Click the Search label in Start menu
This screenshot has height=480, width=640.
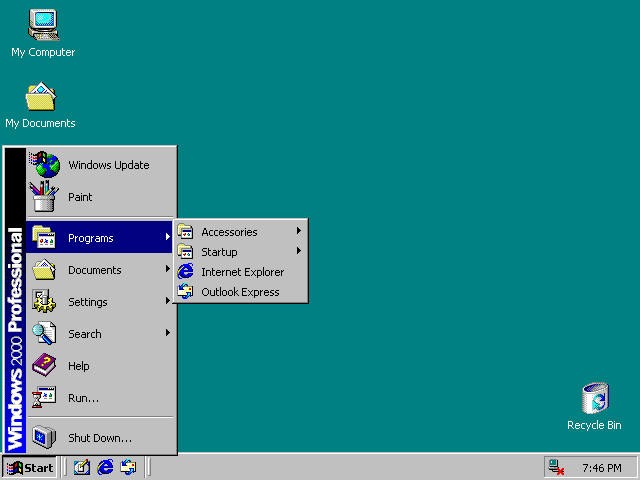pos(84,334)
